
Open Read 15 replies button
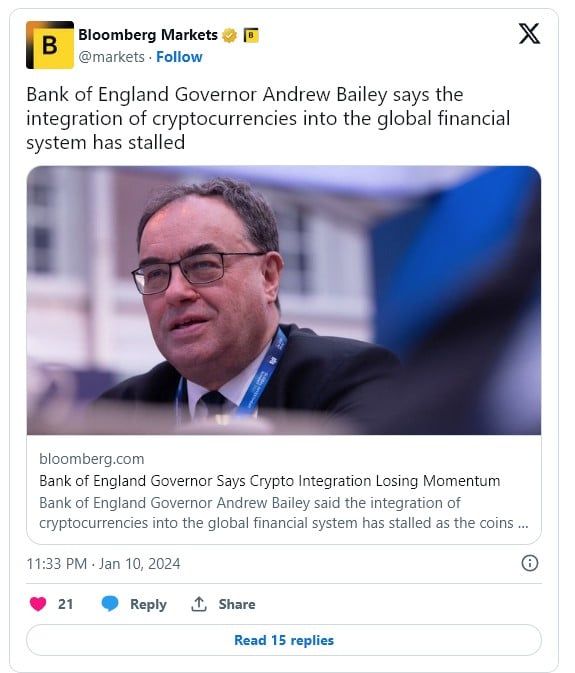(x=284, y=640)
